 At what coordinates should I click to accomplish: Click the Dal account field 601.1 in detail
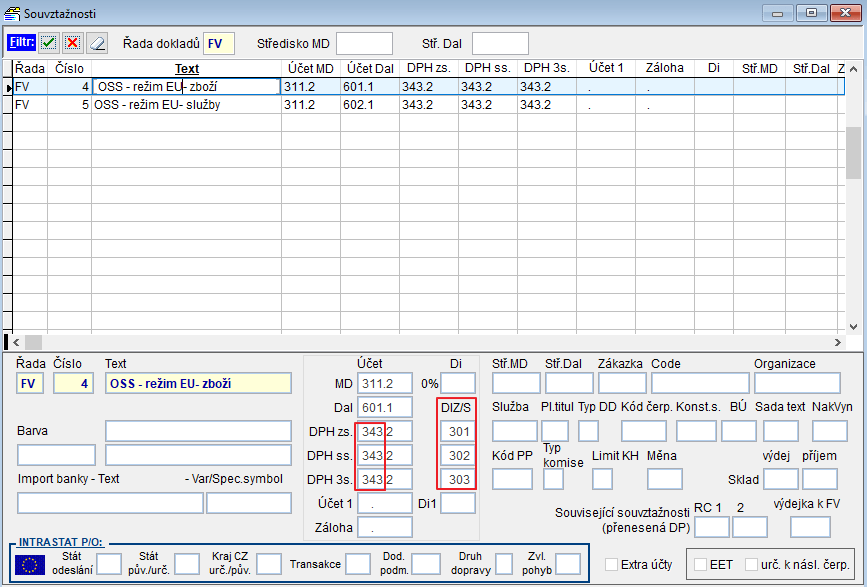coord(385,408)
